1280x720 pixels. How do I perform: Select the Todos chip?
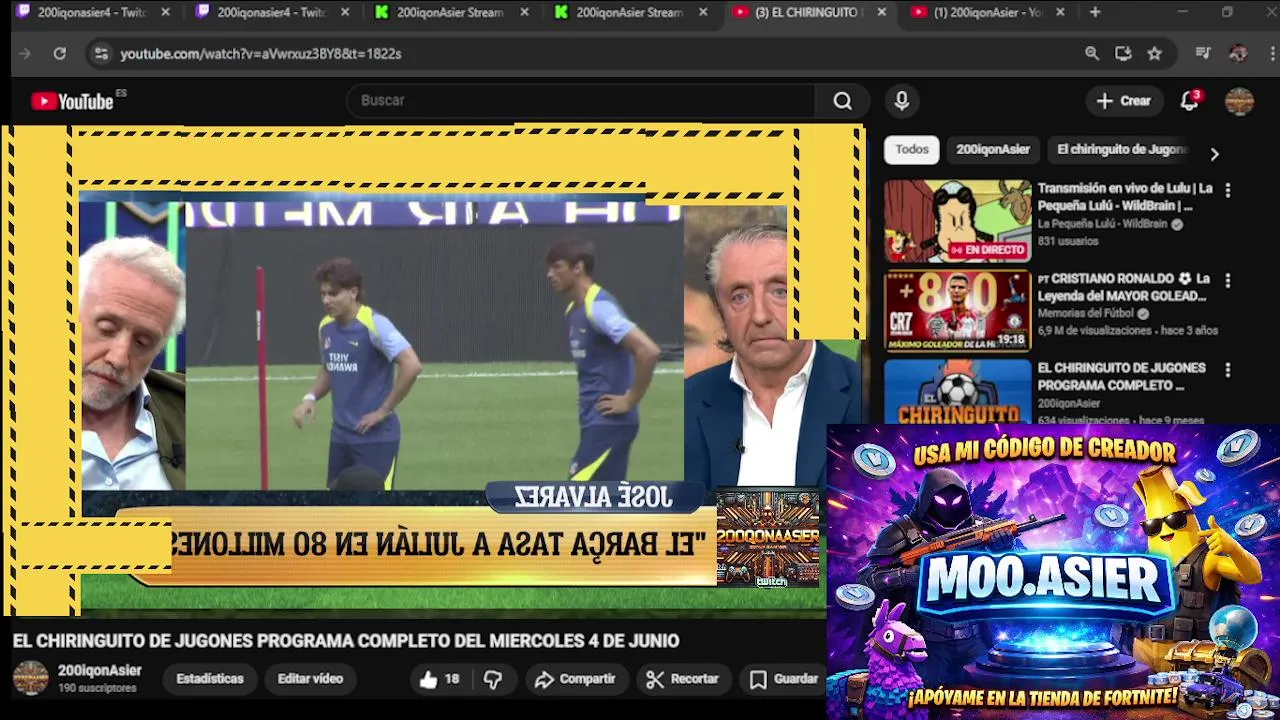(911, 149)
